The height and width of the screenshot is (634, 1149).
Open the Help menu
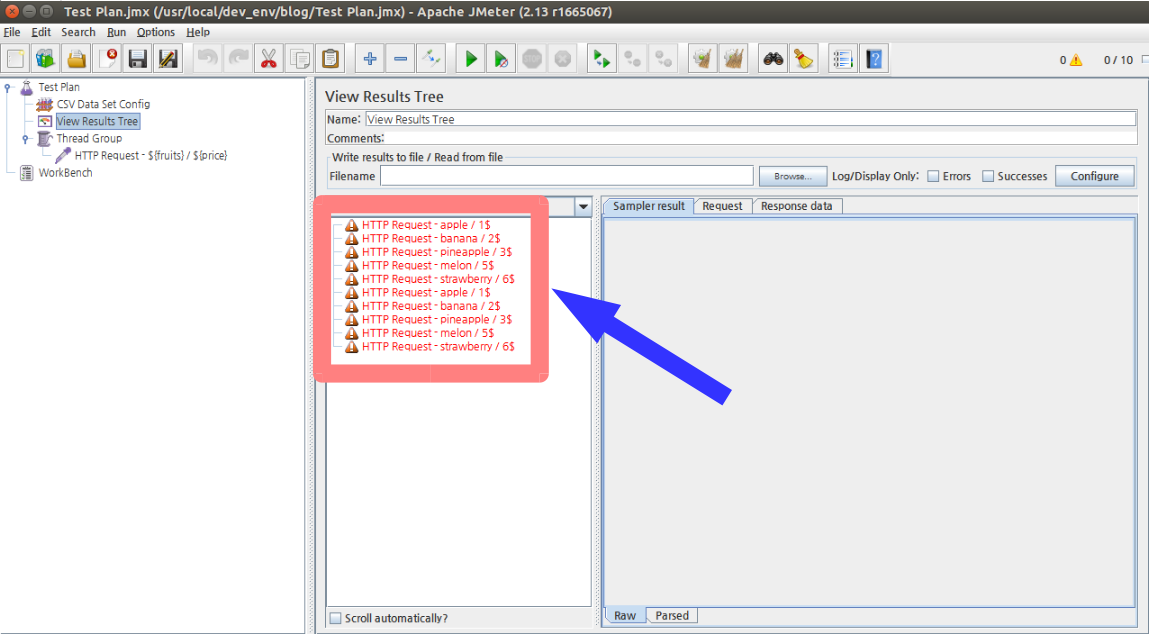(x=198, y=32)
